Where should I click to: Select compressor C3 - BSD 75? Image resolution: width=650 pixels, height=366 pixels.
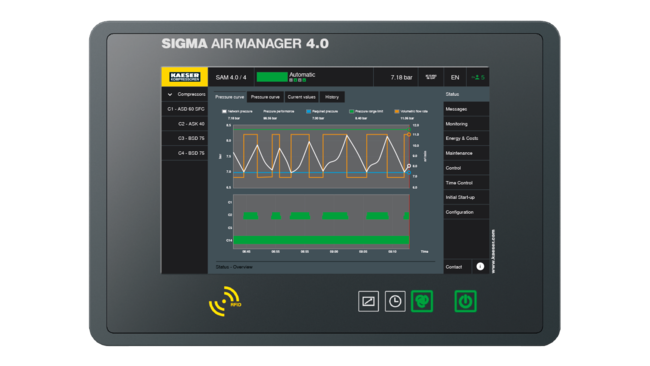185,138
